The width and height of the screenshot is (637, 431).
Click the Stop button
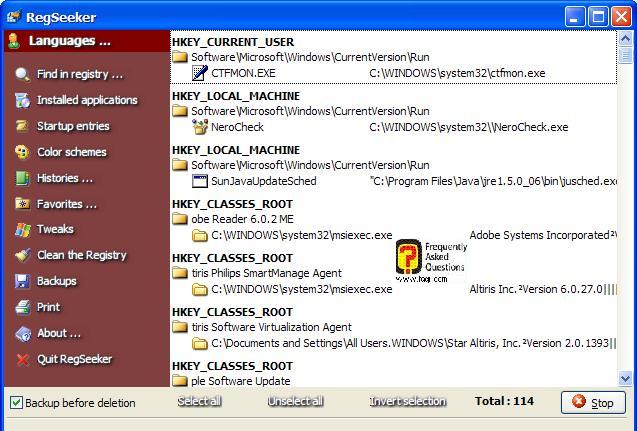click(593, 403)
